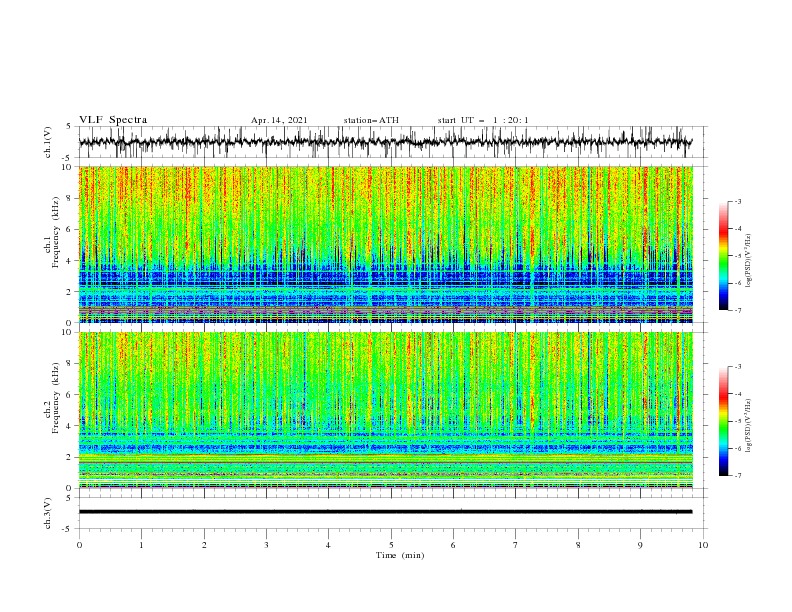Click time axis tick label "6"
Screen dimensions: 792x612
pos(453,545)
